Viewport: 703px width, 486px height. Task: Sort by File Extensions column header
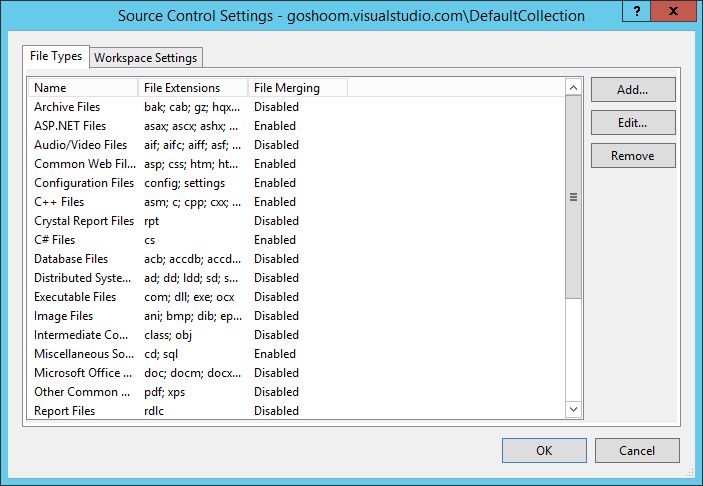point(193,88)
